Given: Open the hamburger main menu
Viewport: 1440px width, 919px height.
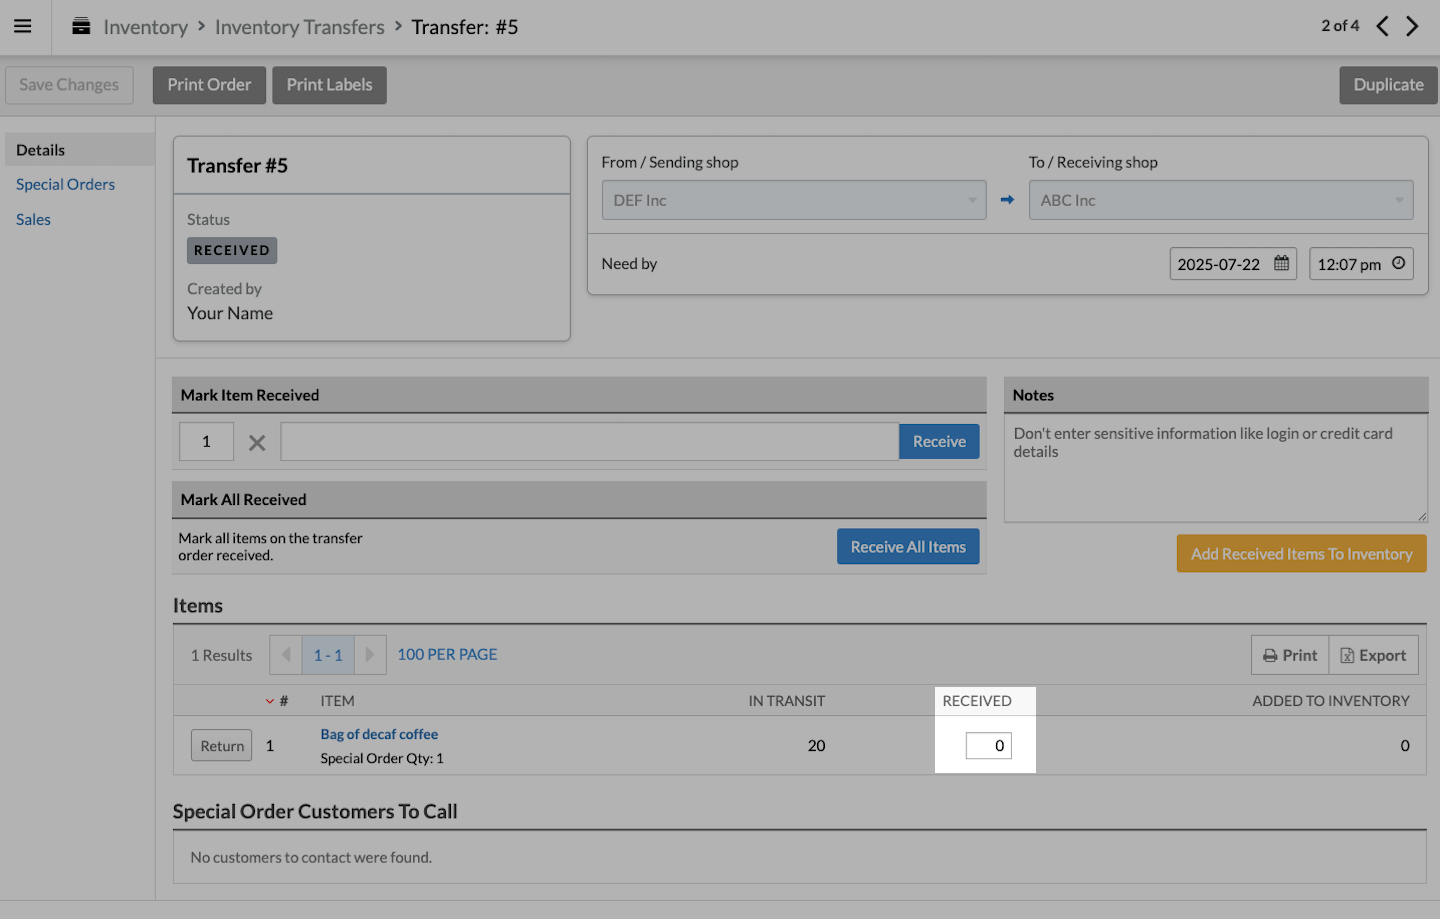Looking at the screenshot, I should [x=22, y=27].
